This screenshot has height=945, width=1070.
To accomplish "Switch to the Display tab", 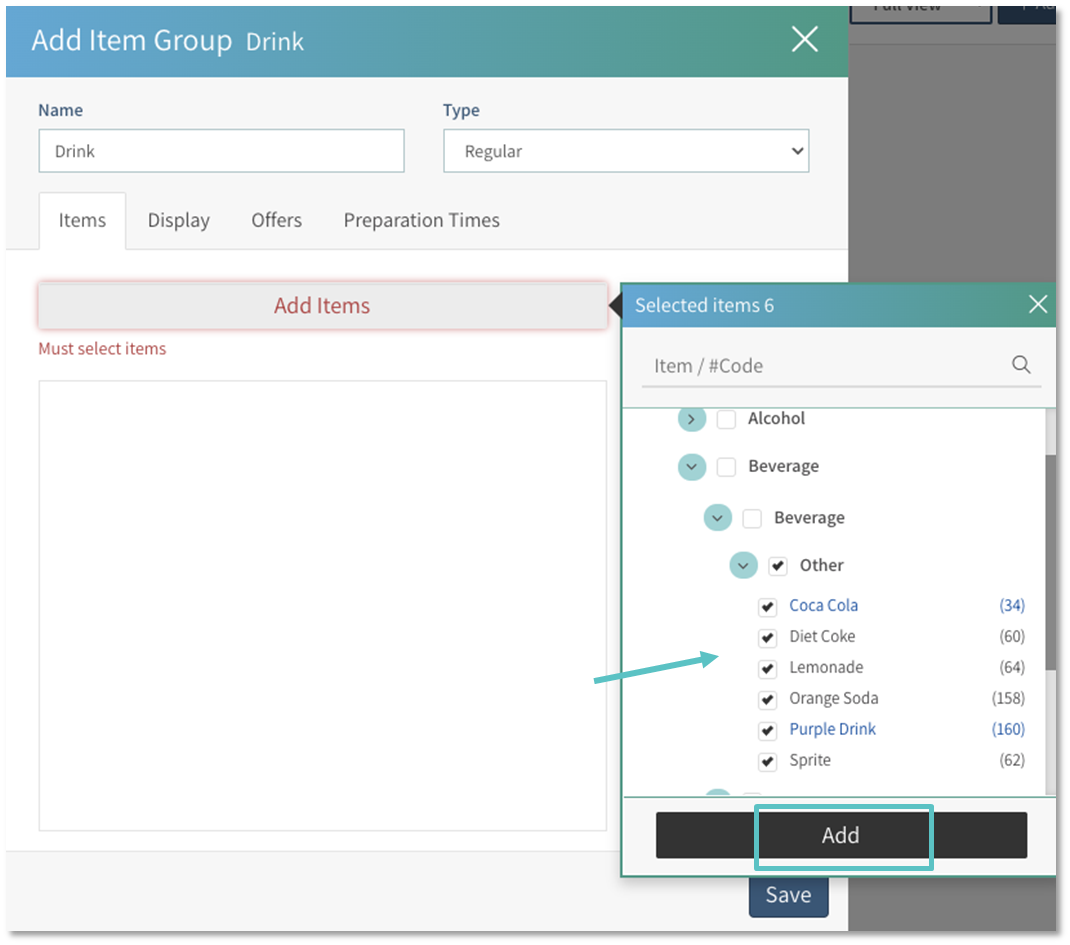I will point(178,220).
